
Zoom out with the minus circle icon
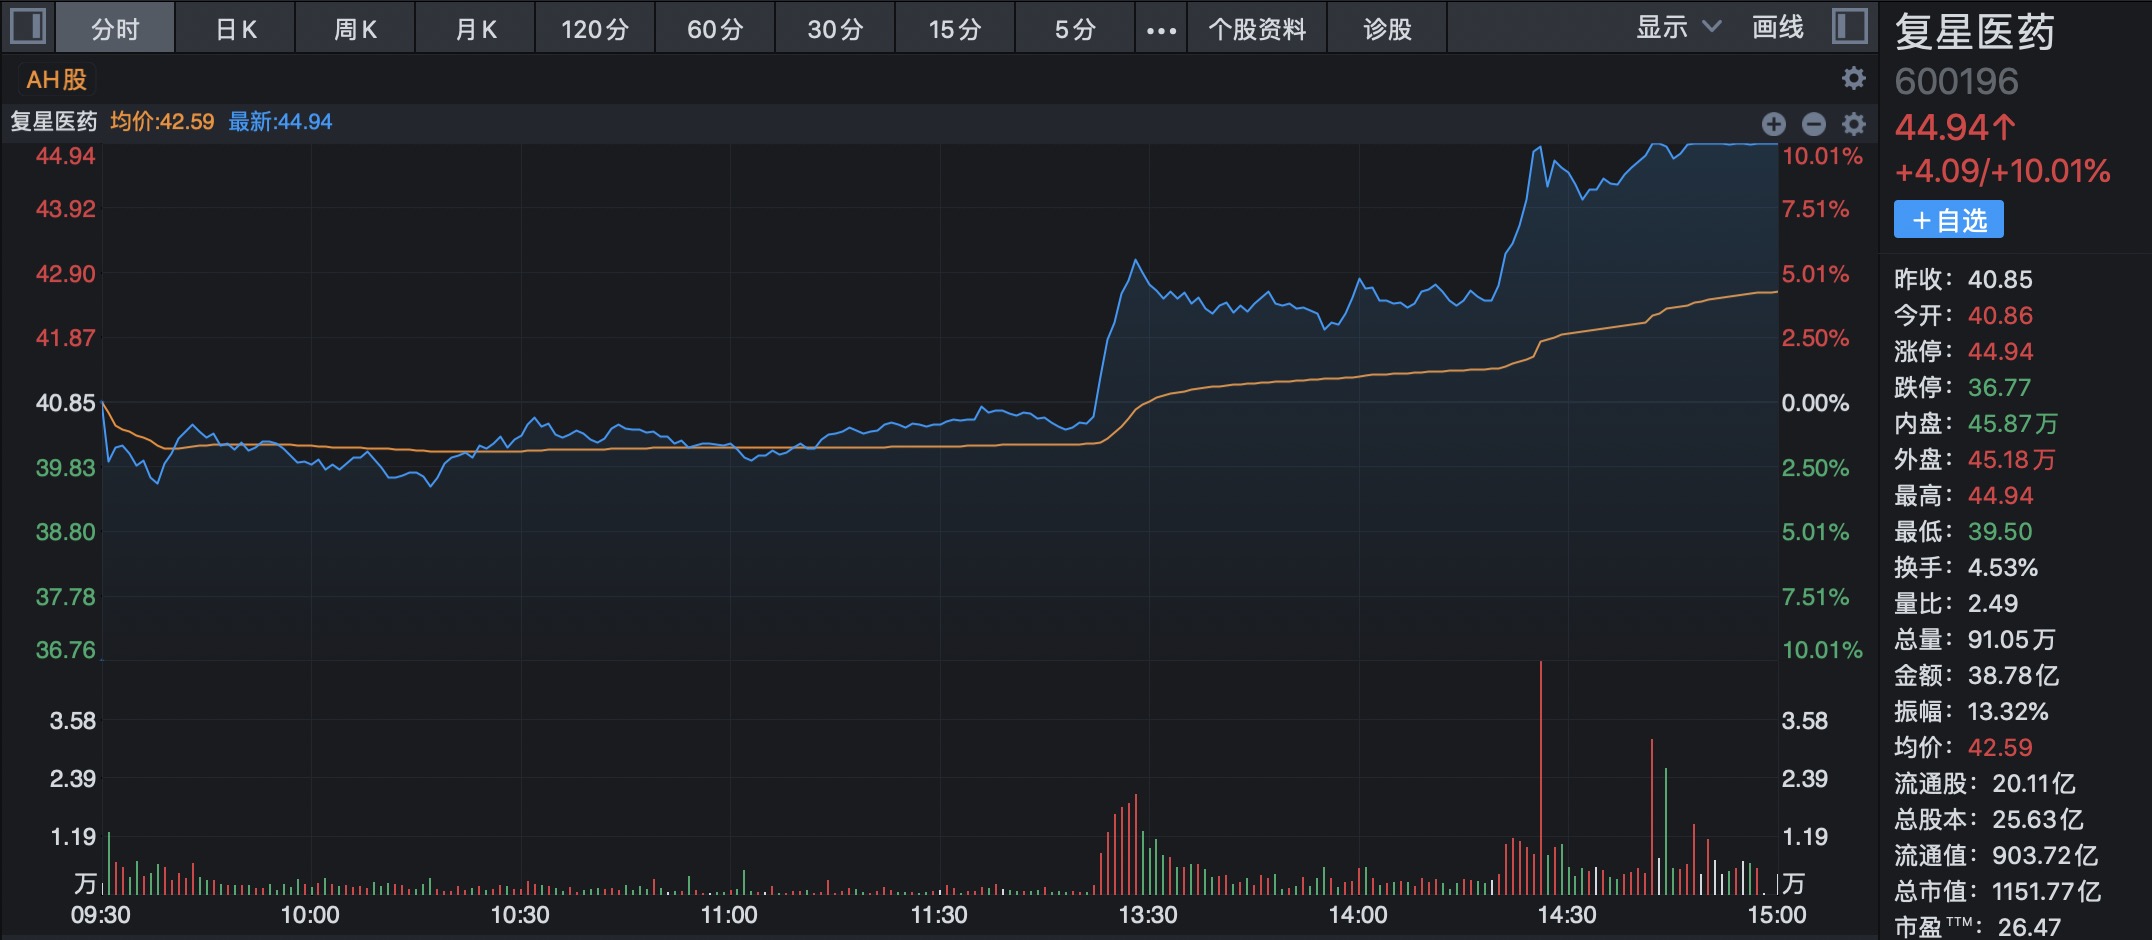pyautogui.click(x=1814, y=124)
